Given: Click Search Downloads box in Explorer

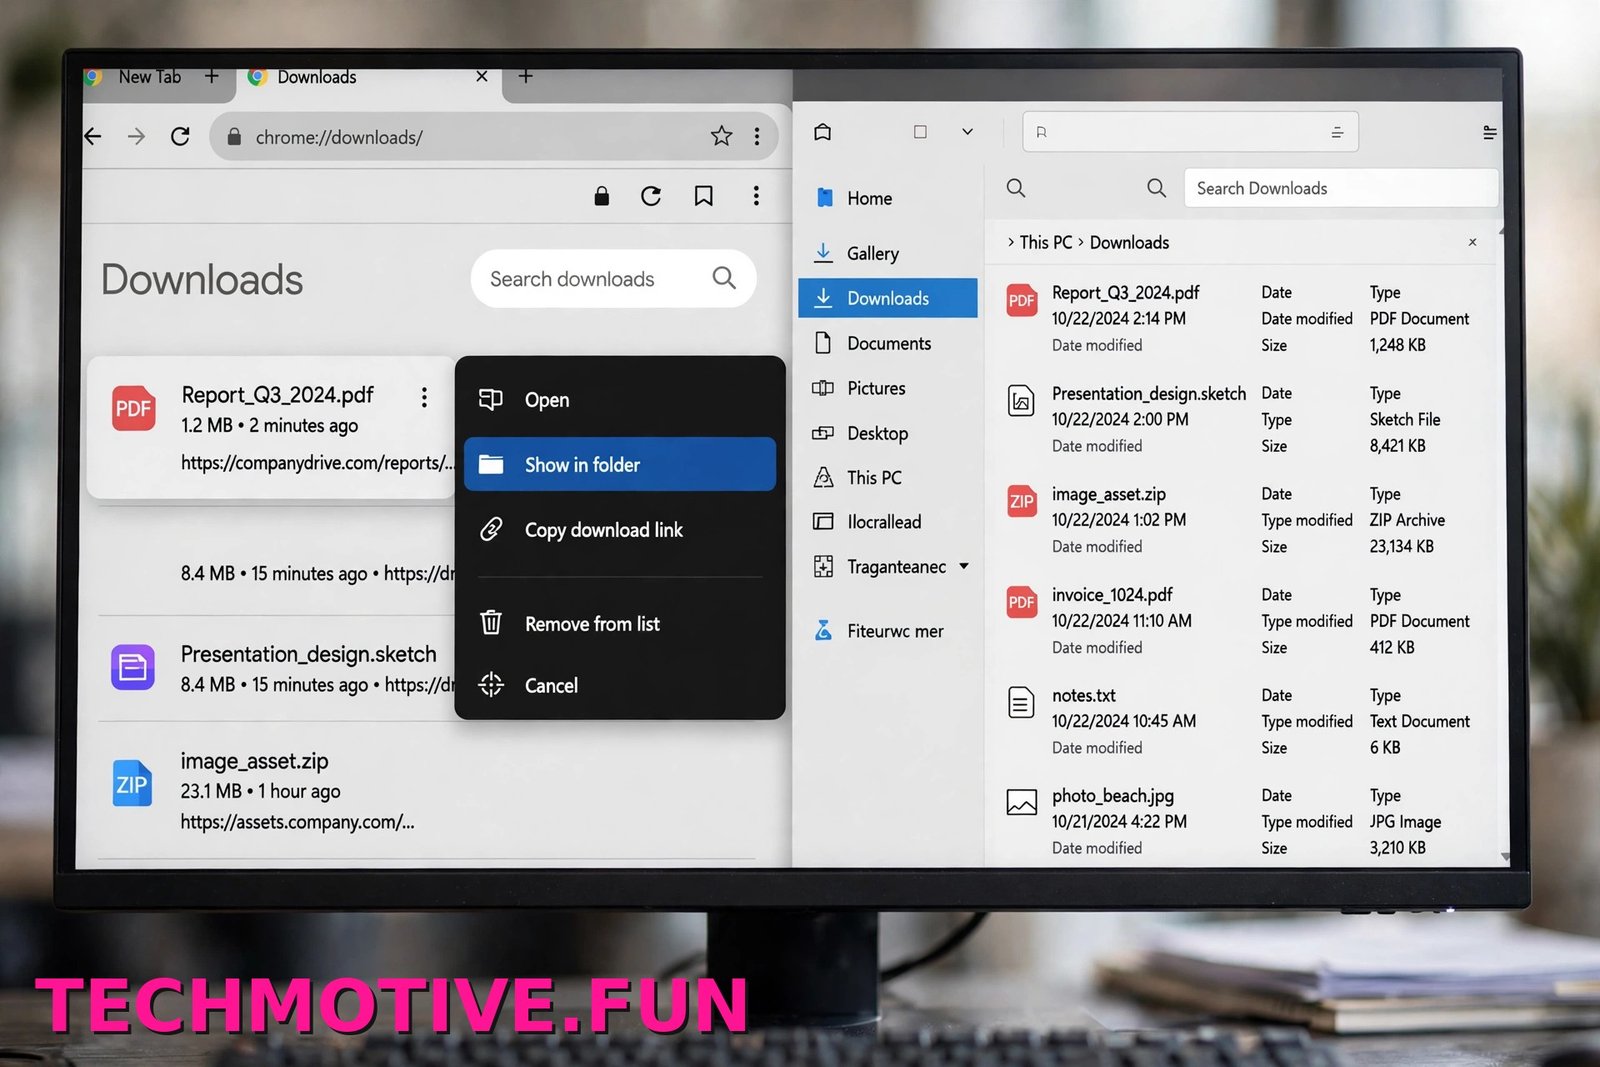Looking at the screenshot, I should pos(1340,188).
